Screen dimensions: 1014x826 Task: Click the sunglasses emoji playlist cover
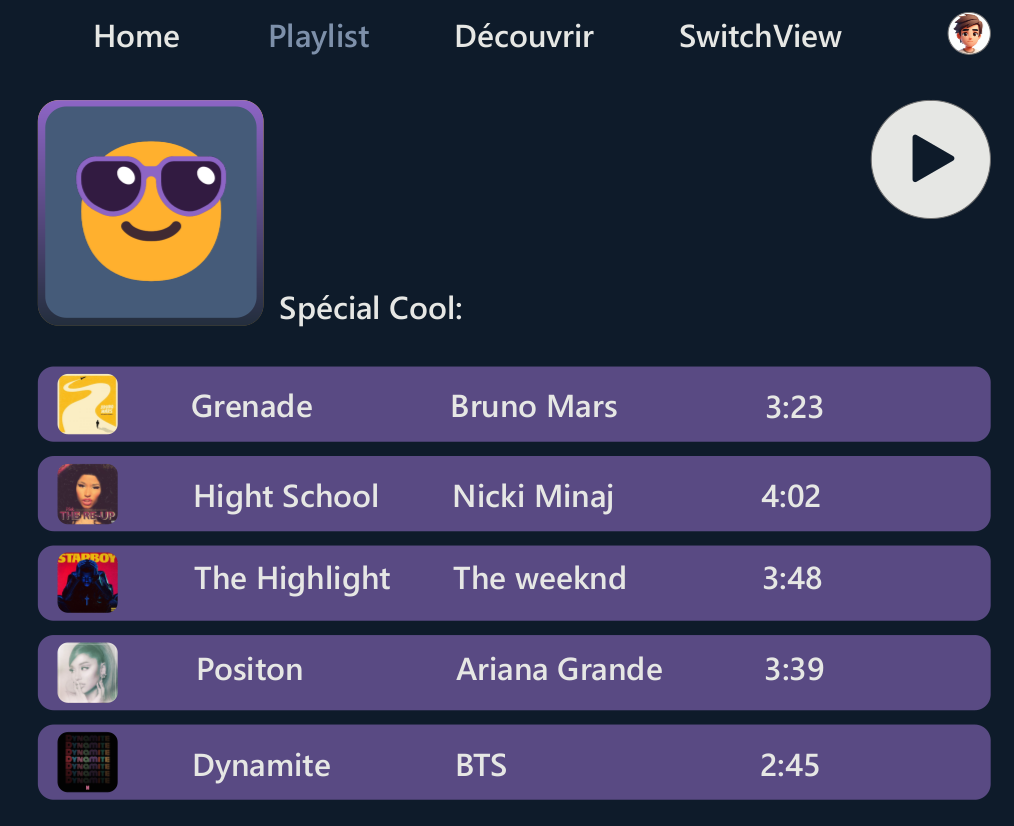(x=151, y=212)
